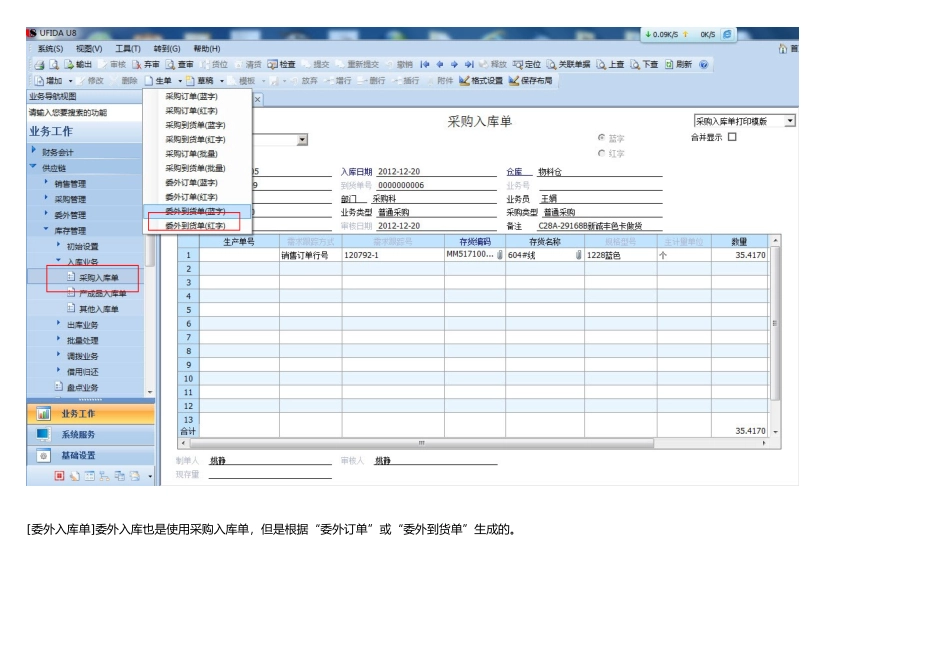
Task: Expand the 出库业务 tree node
Action: (x=58, y=324)
